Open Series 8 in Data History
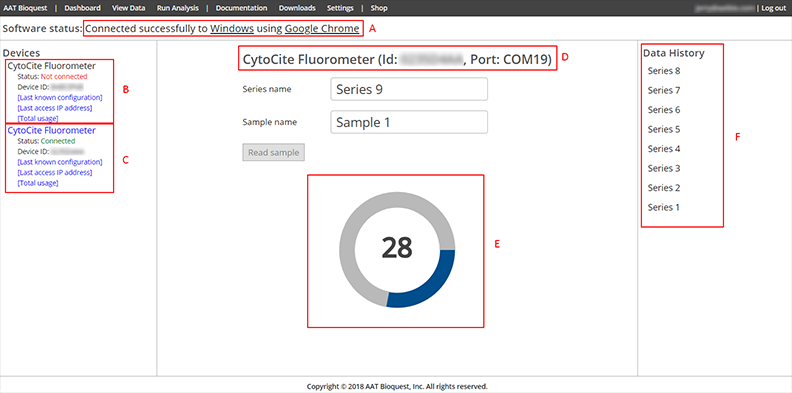Viewport: 792px width, 393px height. [x=664, y=71]
